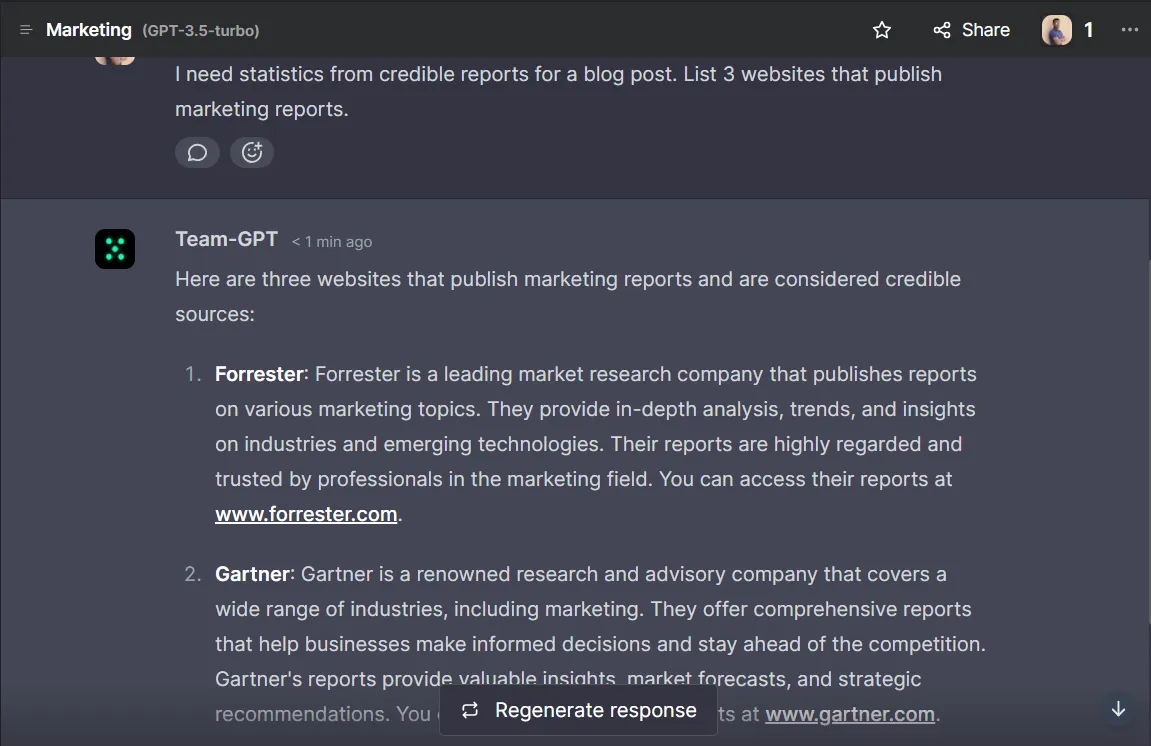Open the www.forrester.com link
Viewport: 1151px width, 746px height.
pos(305,513)
